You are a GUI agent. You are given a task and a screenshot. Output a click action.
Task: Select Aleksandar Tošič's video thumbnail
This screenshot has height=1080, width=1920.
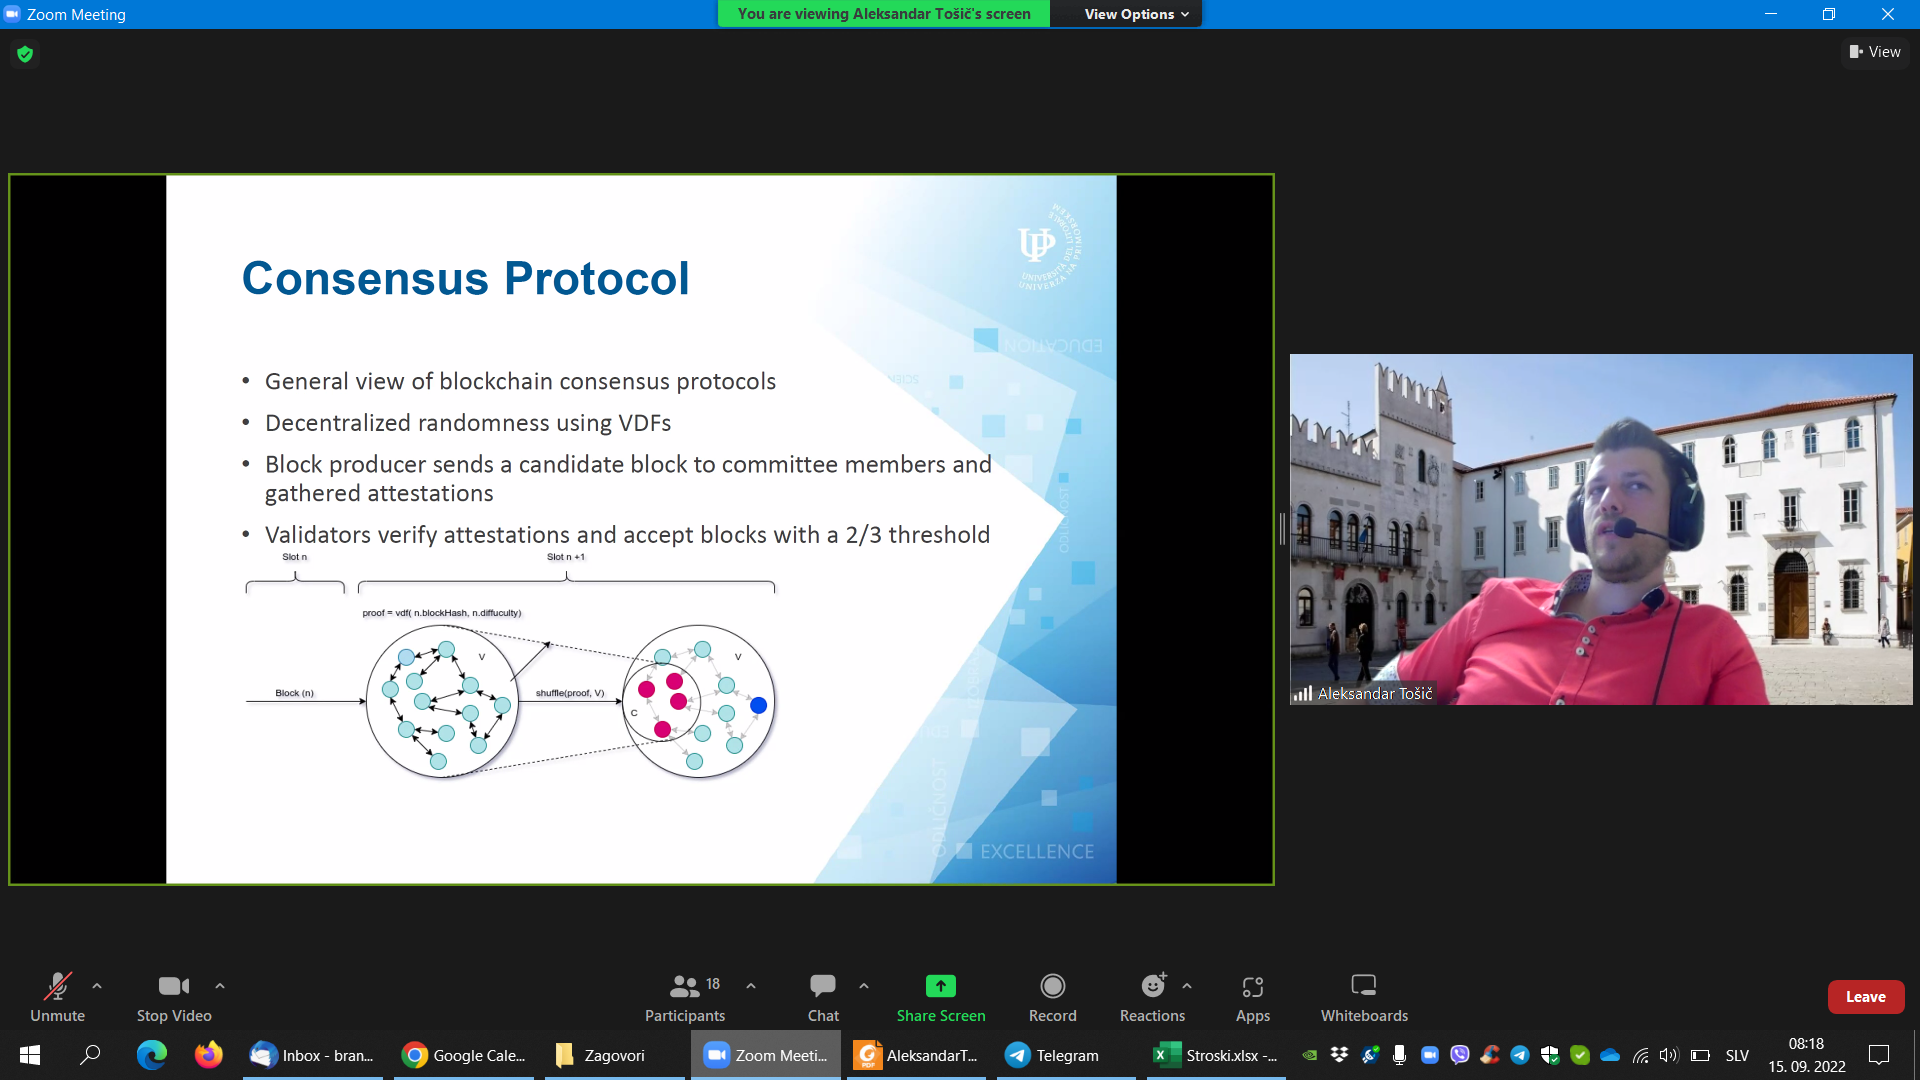1600,529
